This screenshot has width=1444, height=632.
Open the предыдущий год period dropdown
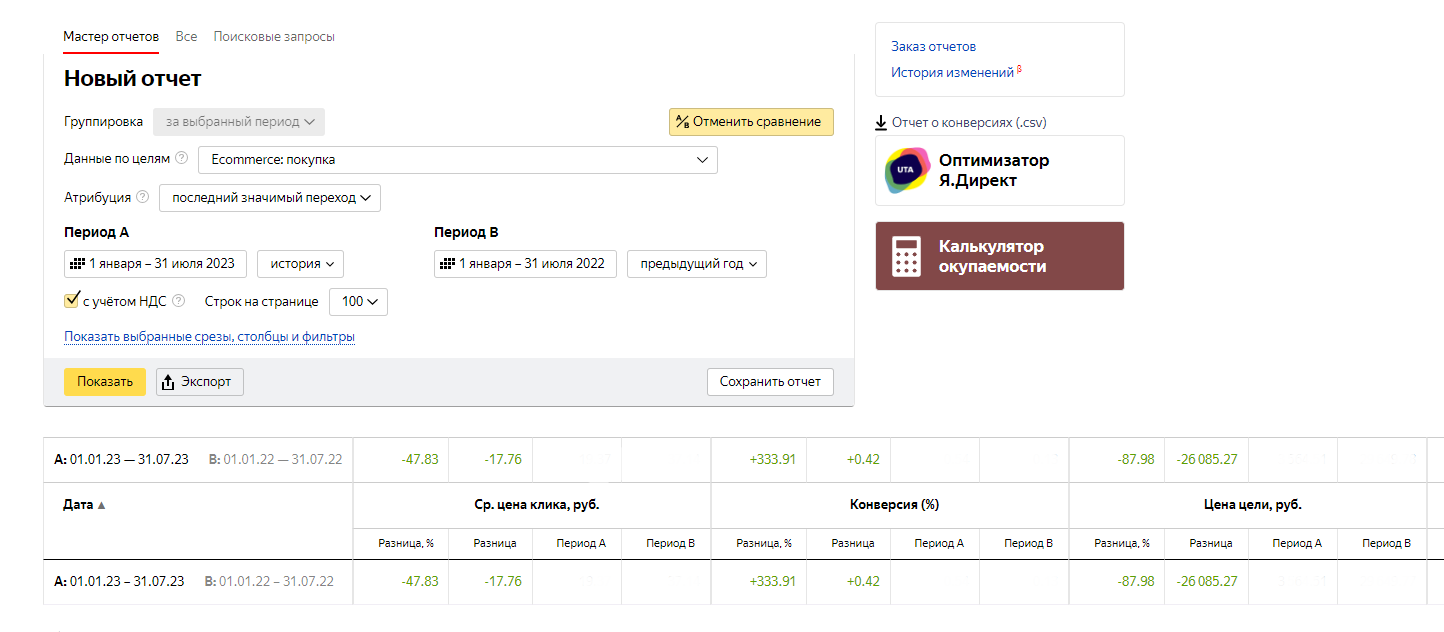tap(696, 264)
